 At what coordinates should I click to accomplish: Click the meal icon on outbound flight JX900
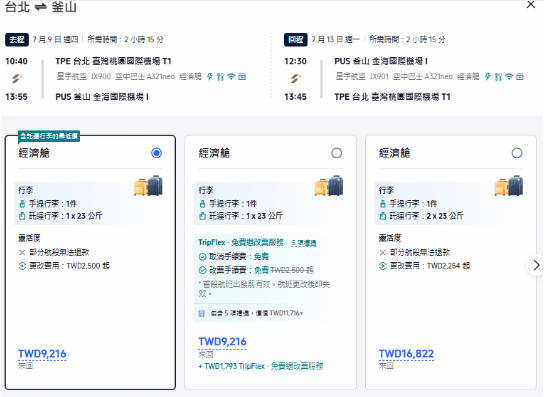(220, 77)
